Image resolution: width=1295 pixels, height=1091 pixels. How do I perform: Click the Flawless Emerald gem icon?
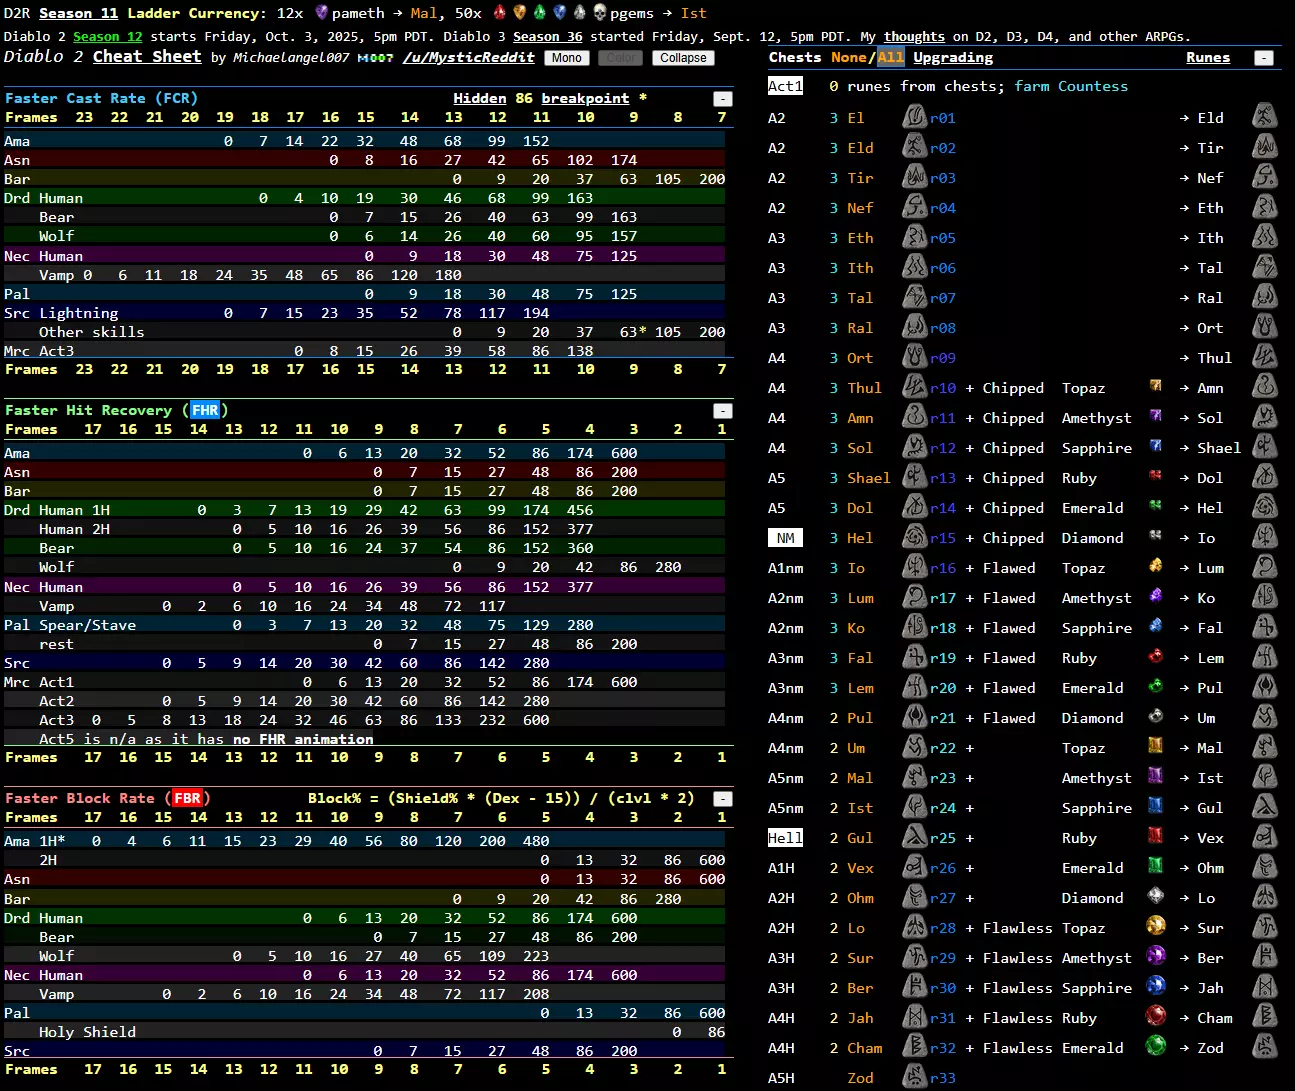pos(1156,1046)
